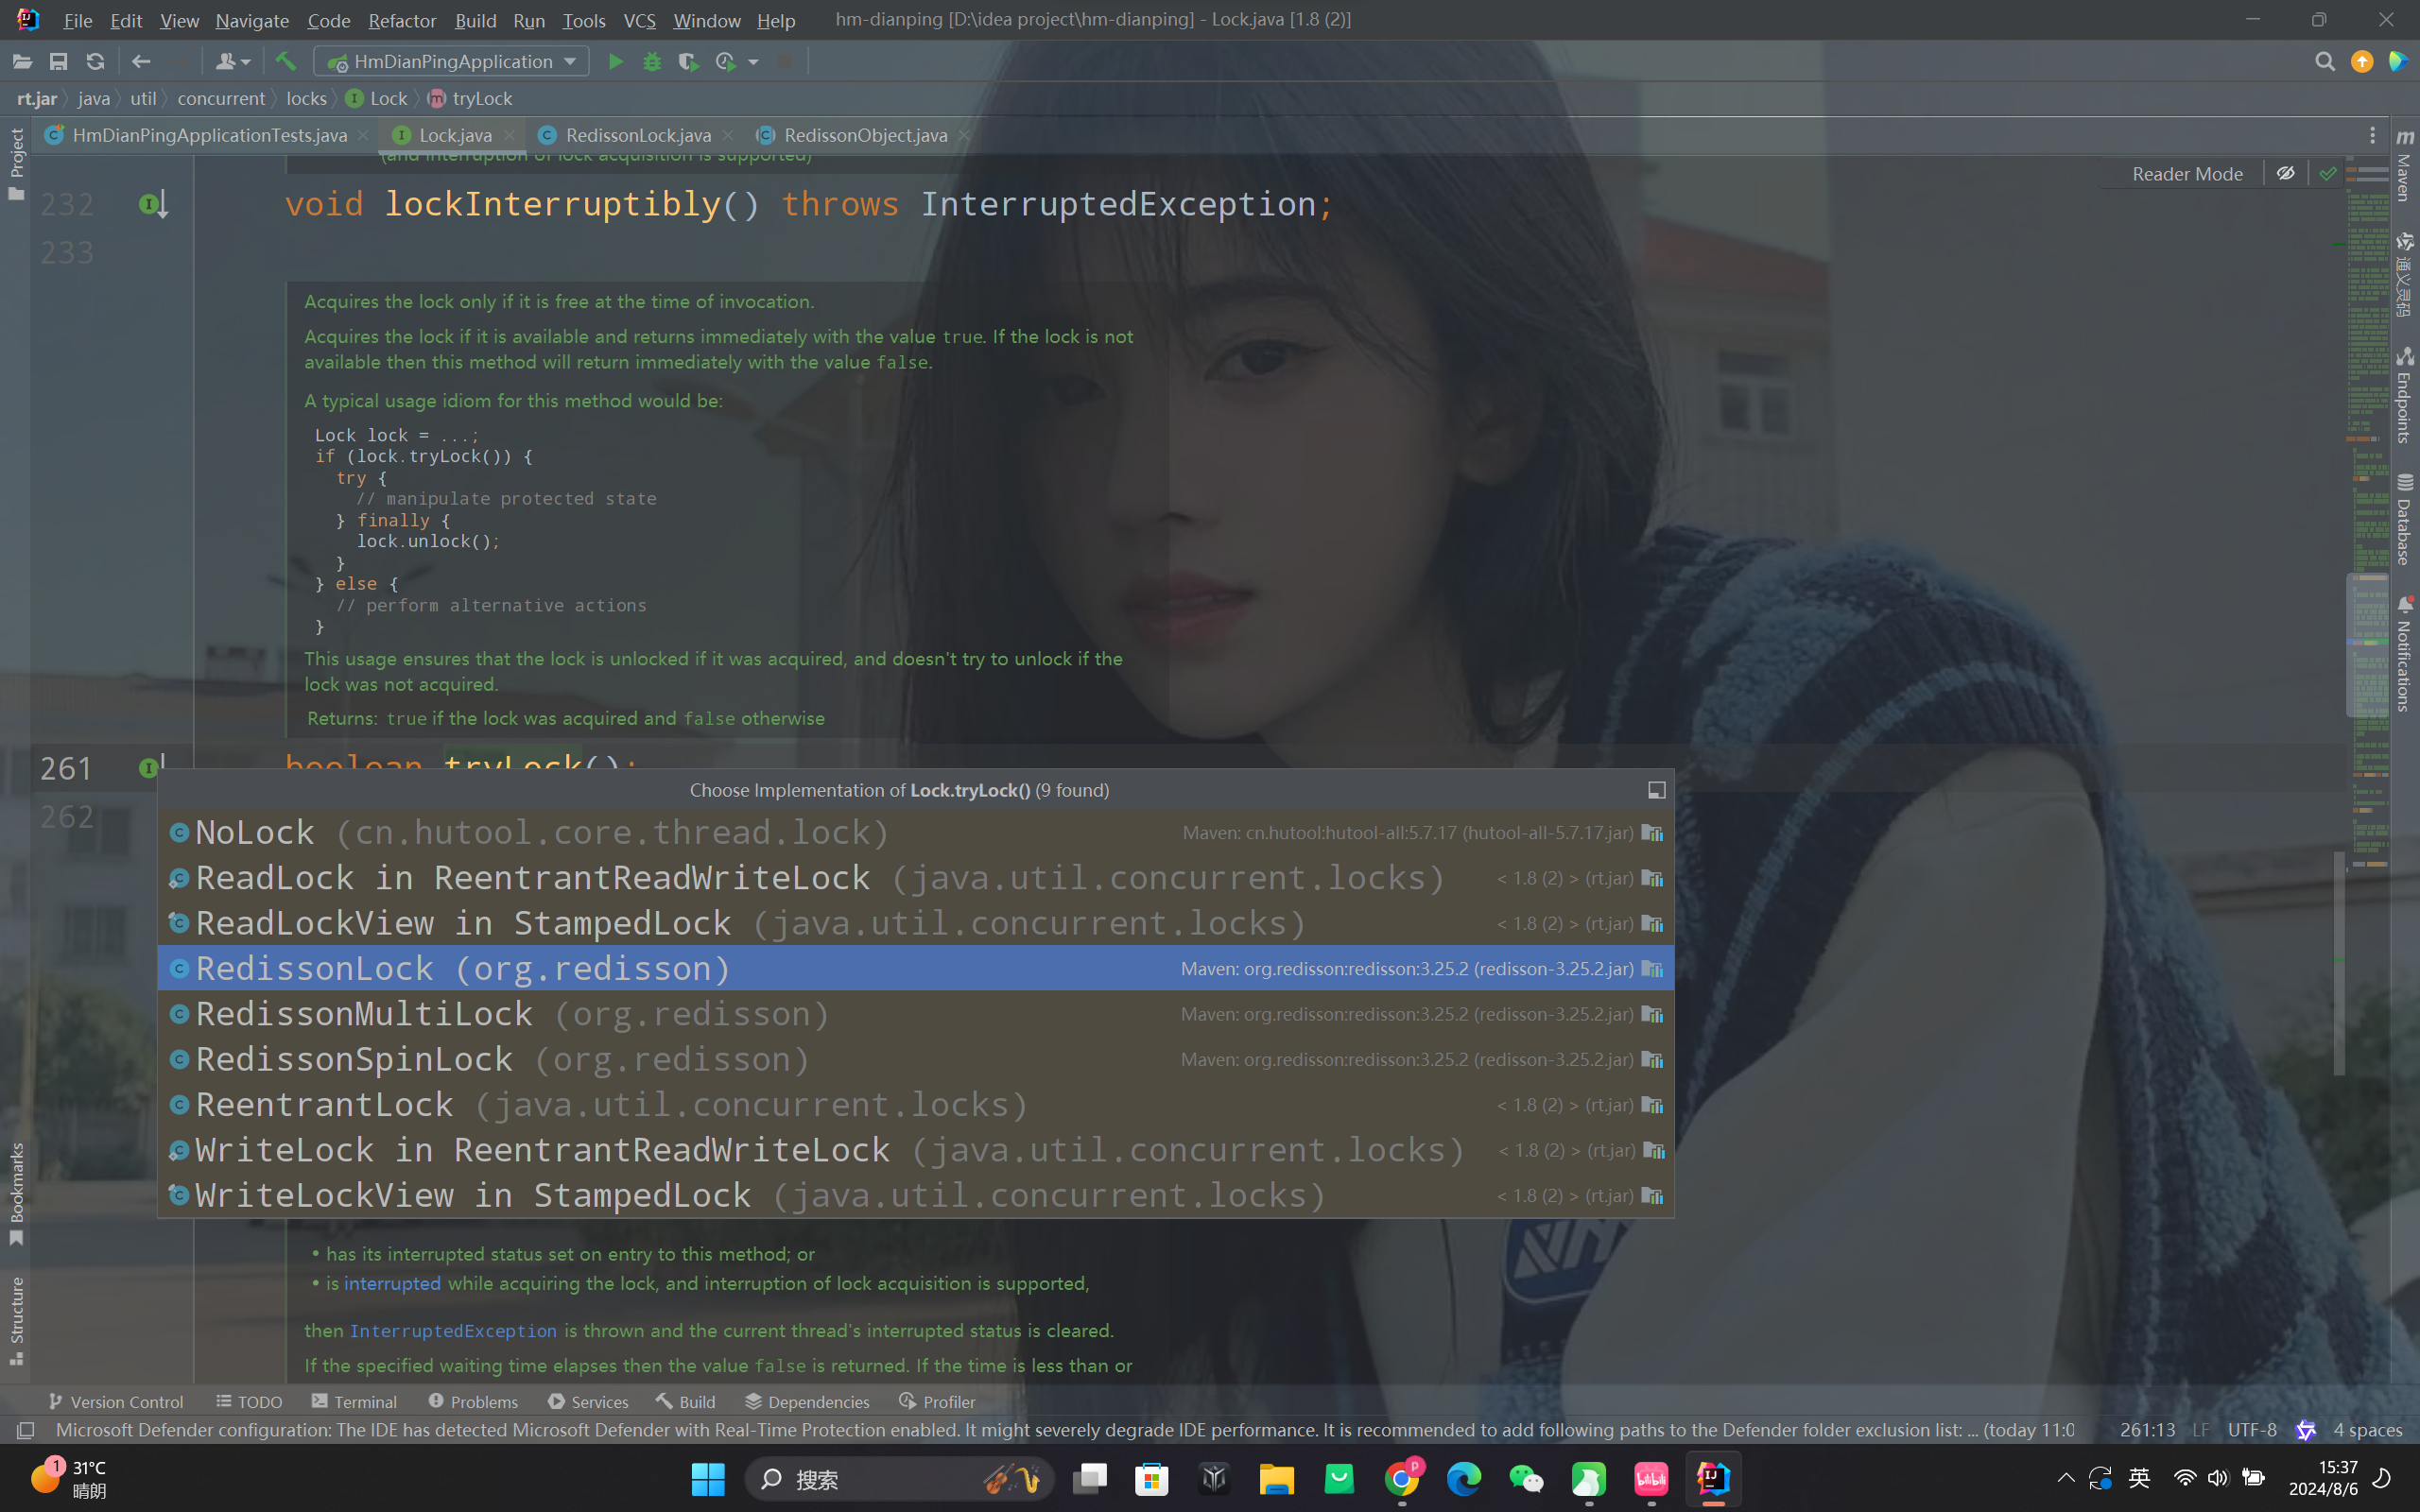
Task: Run HmDianPingApplication with green play icon
Action: pyautogui.click(x=616, y=62)
